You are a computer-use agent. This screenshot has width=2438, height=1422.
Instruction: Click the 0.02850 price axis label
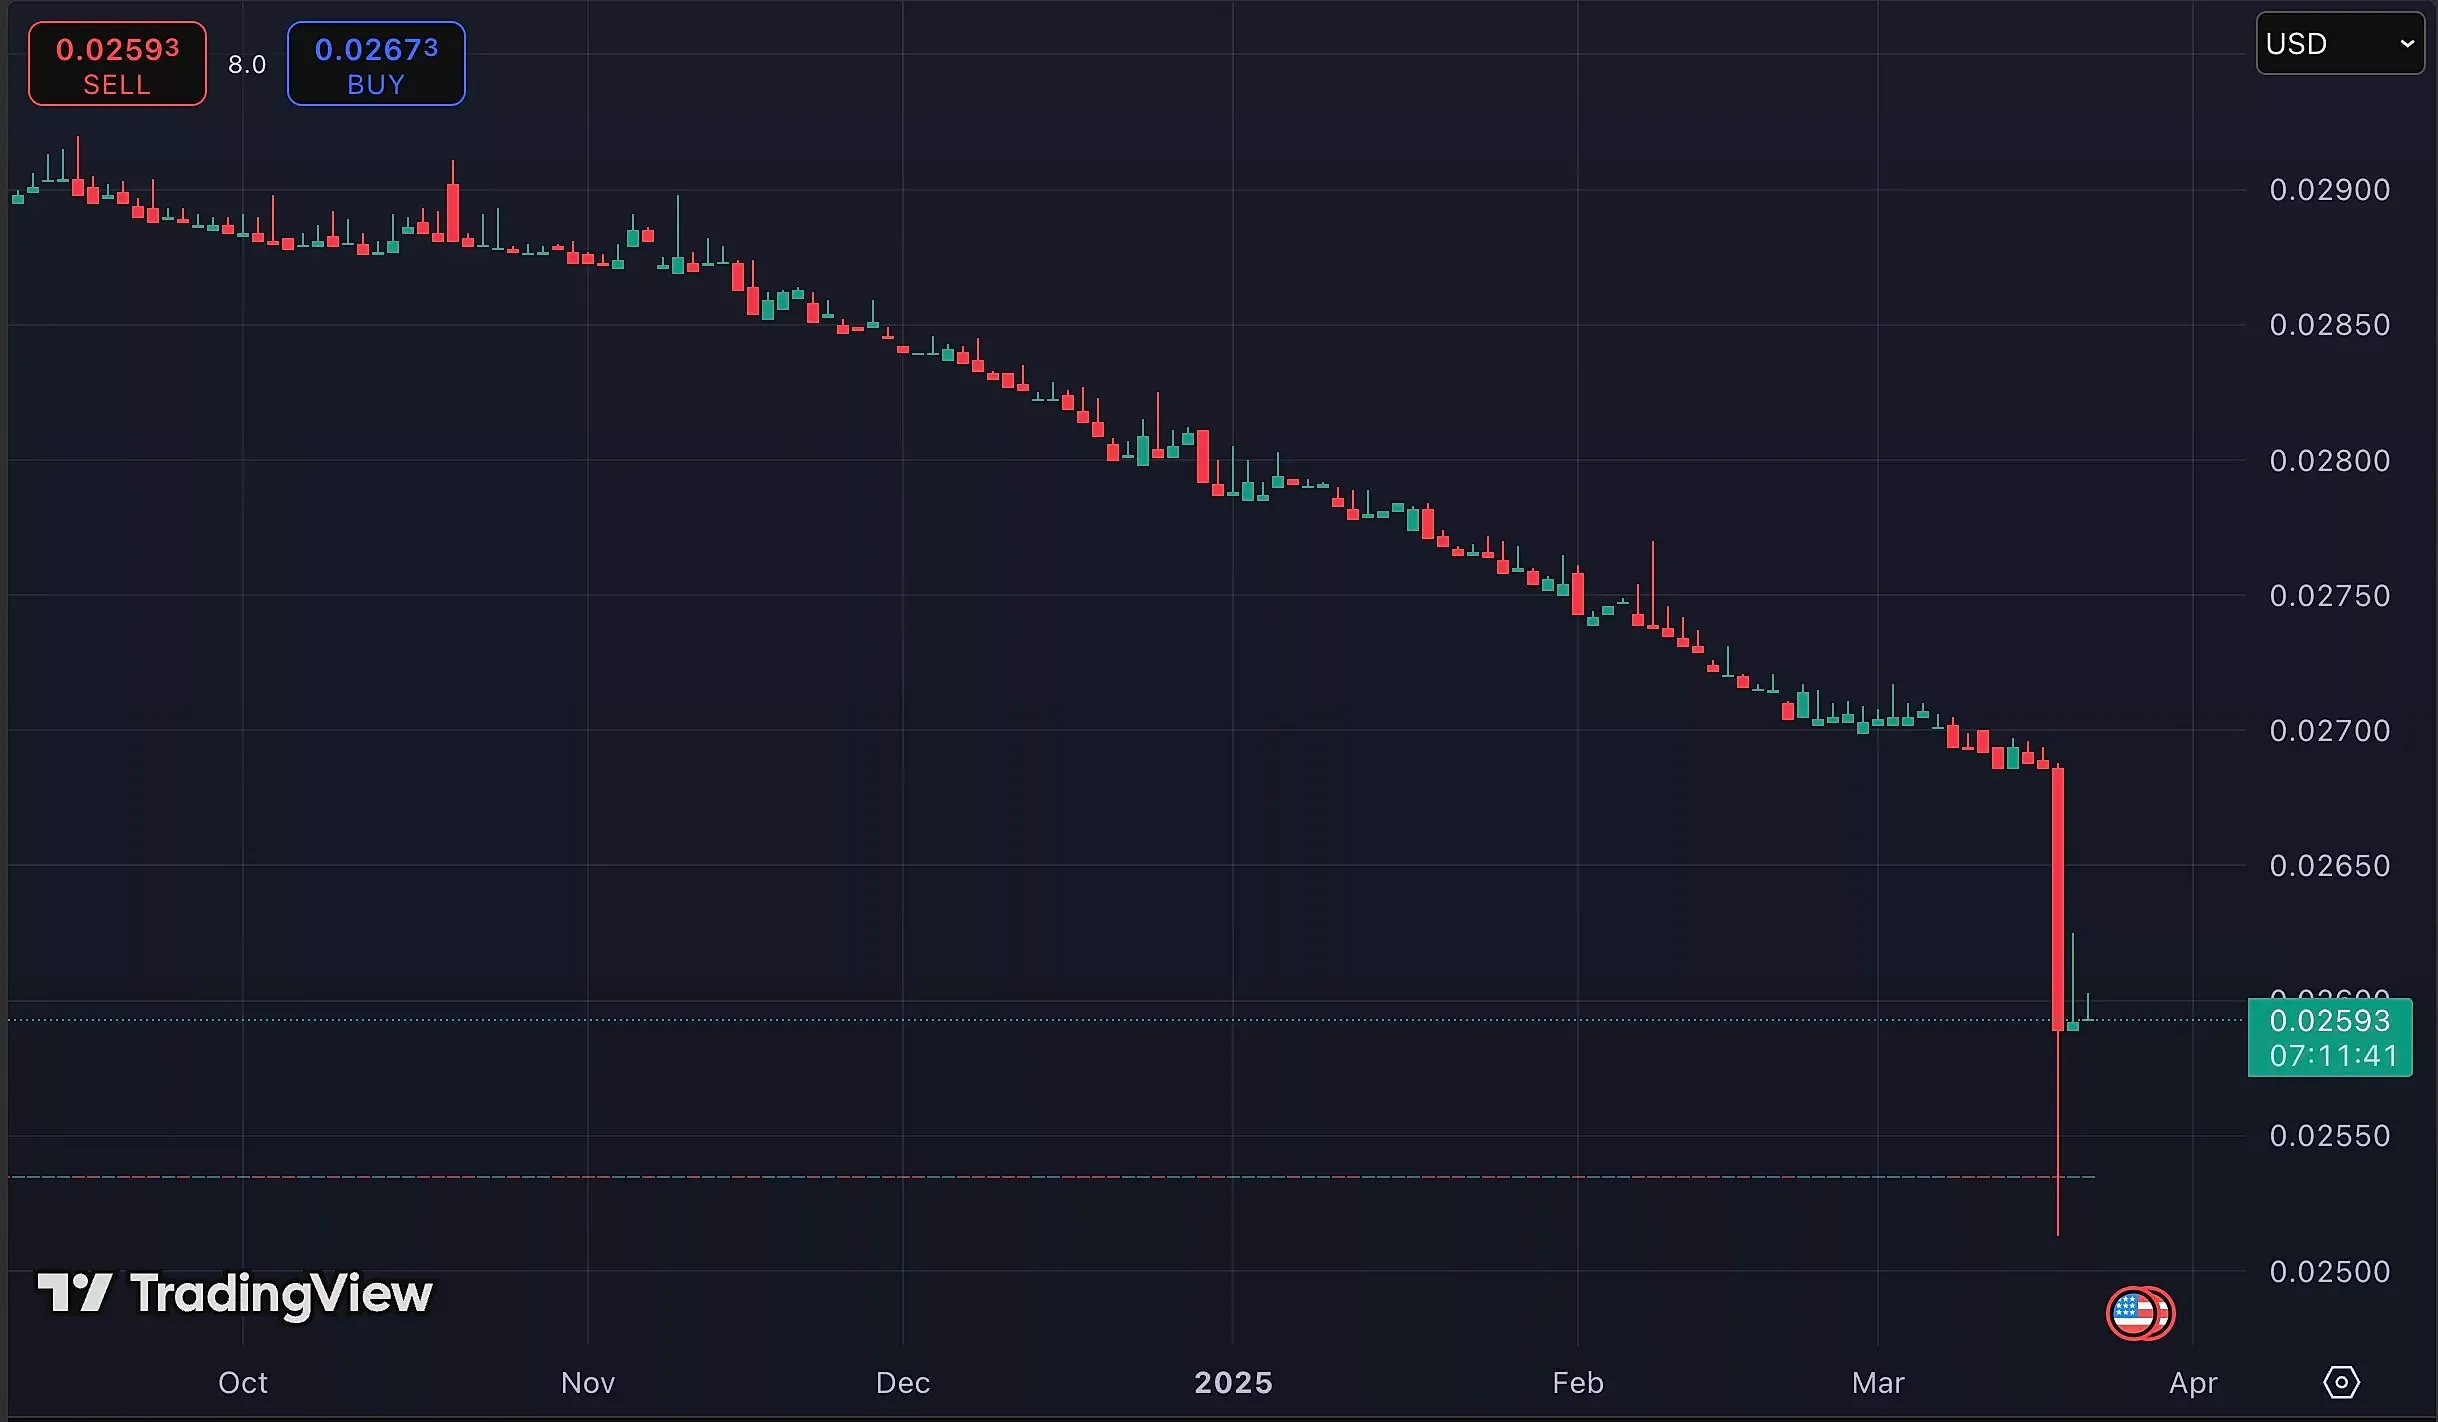click(2329, 325)
